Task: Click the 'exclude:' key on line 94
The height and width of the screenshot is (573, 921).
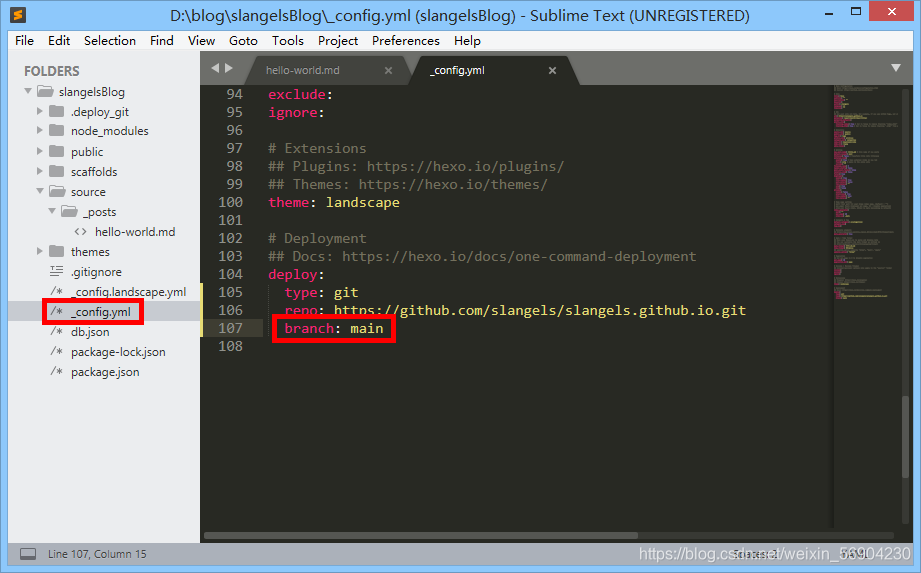Action: tap(300, 94)
